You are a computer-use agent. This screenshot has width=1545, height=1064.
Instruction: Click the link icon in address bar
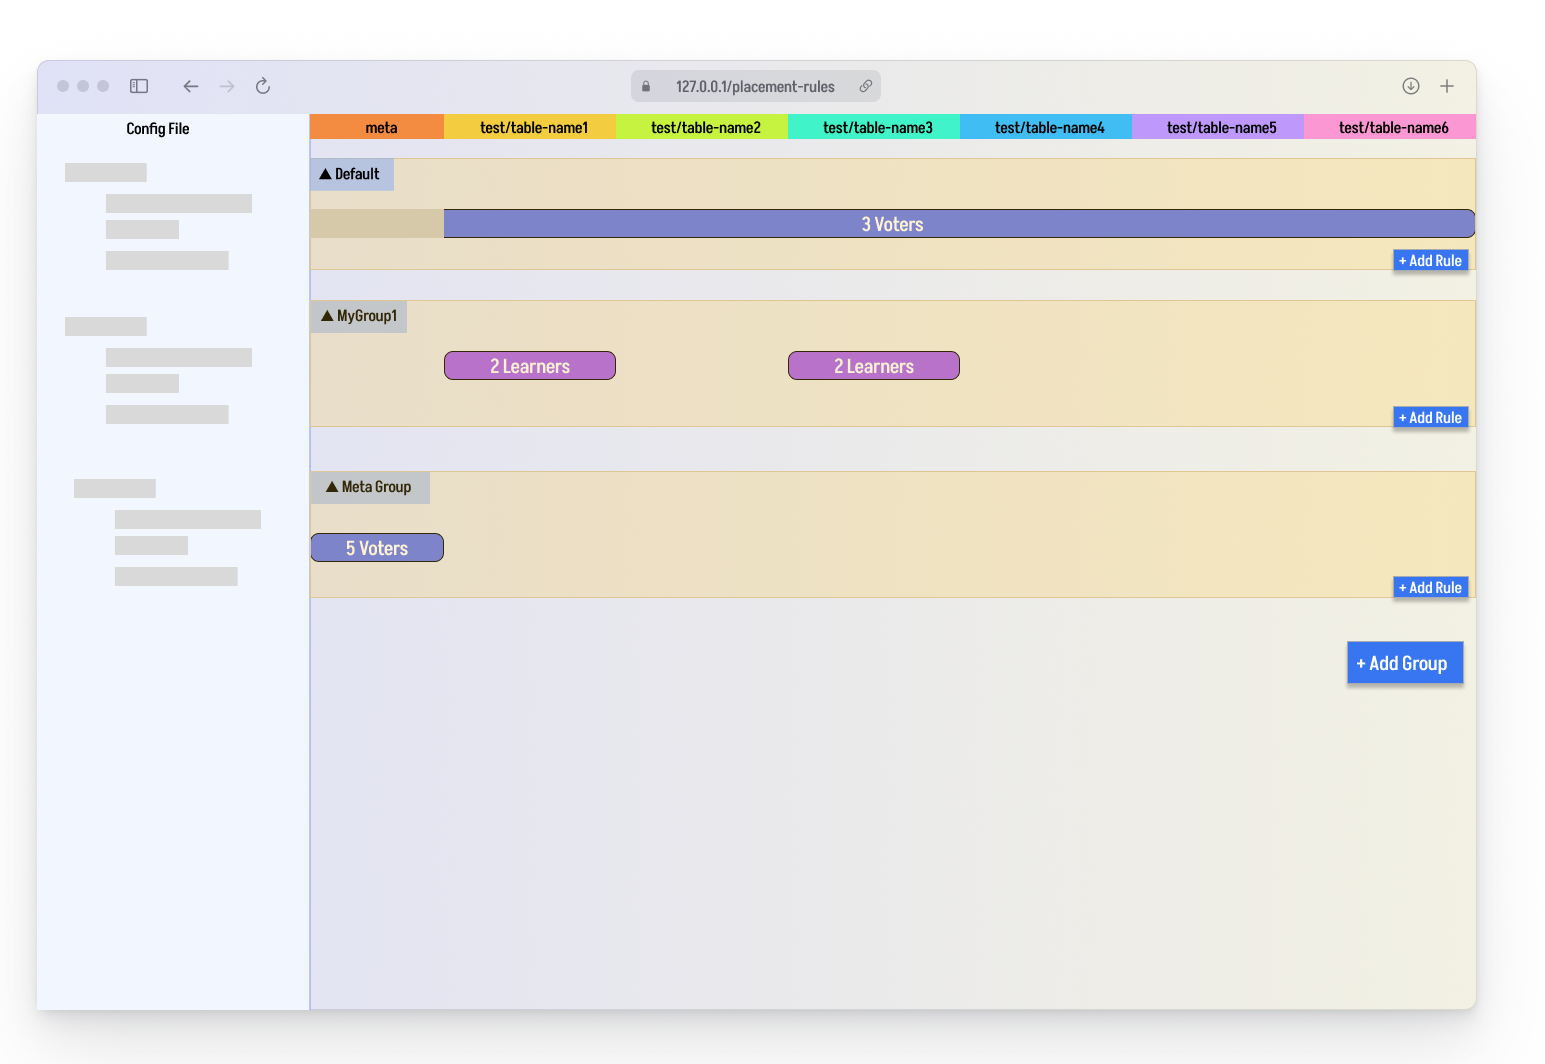[866, 86]
